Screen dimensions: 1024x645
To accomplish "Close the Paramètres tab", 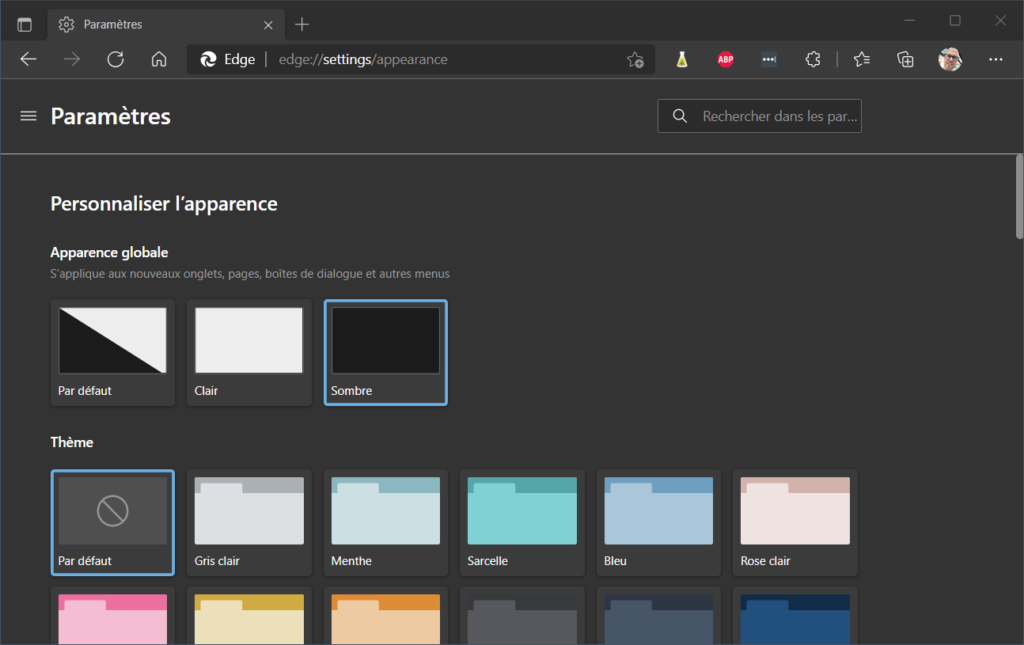I will click(x=268, y=25).
